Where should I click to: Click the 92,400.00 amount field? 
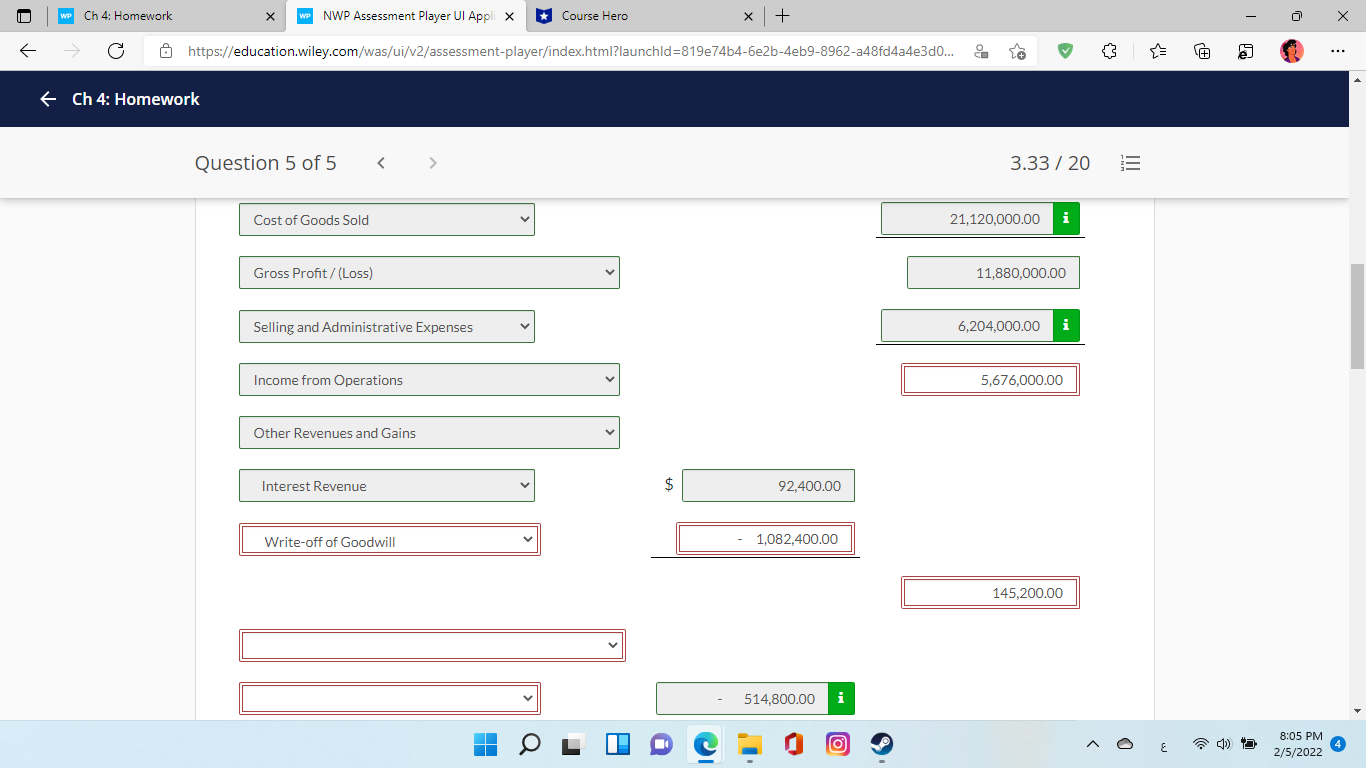click(x=768, y=486)
